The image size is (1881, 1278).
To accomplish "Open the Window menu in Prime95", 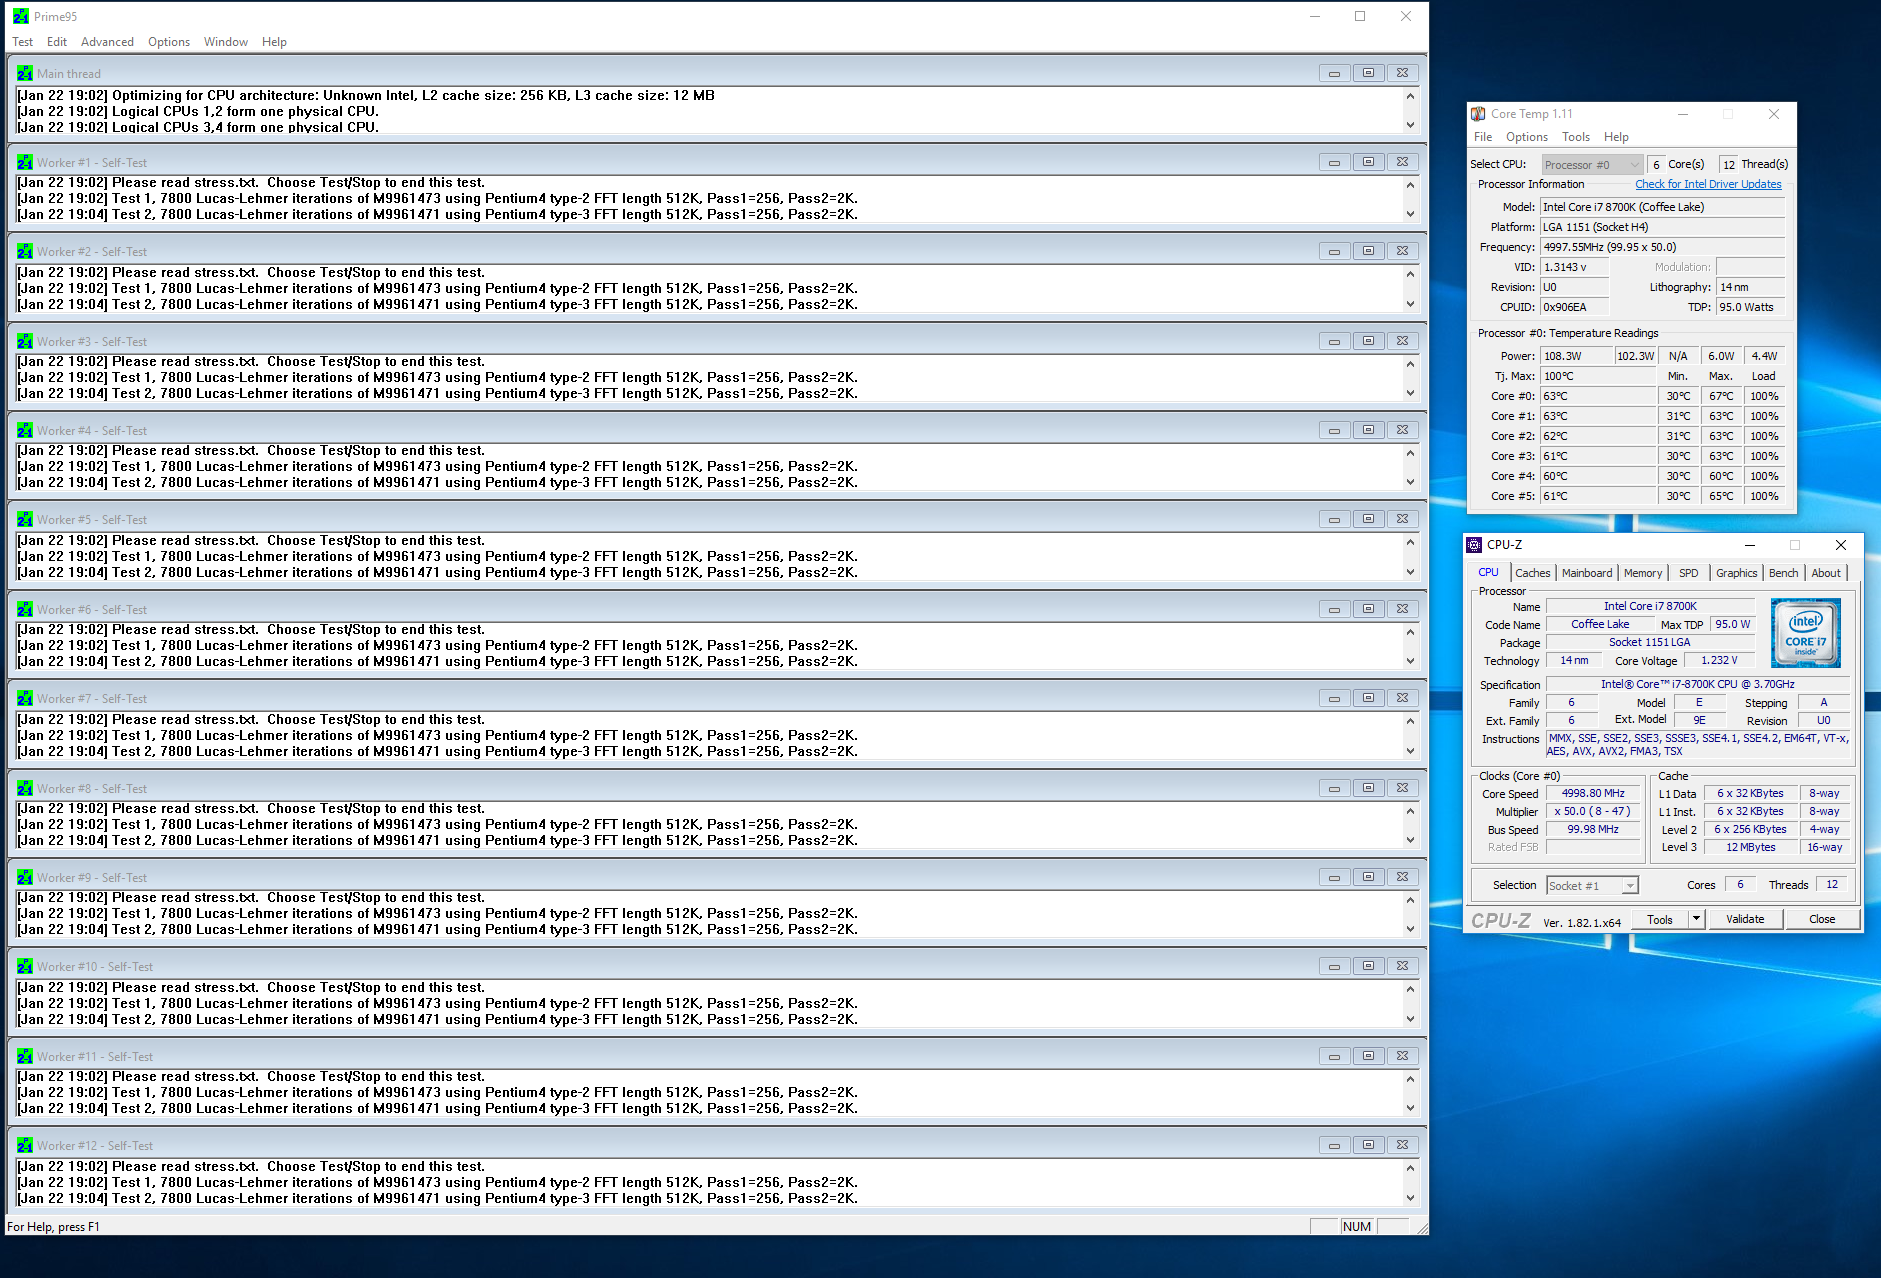I will (x=226, y=42).
